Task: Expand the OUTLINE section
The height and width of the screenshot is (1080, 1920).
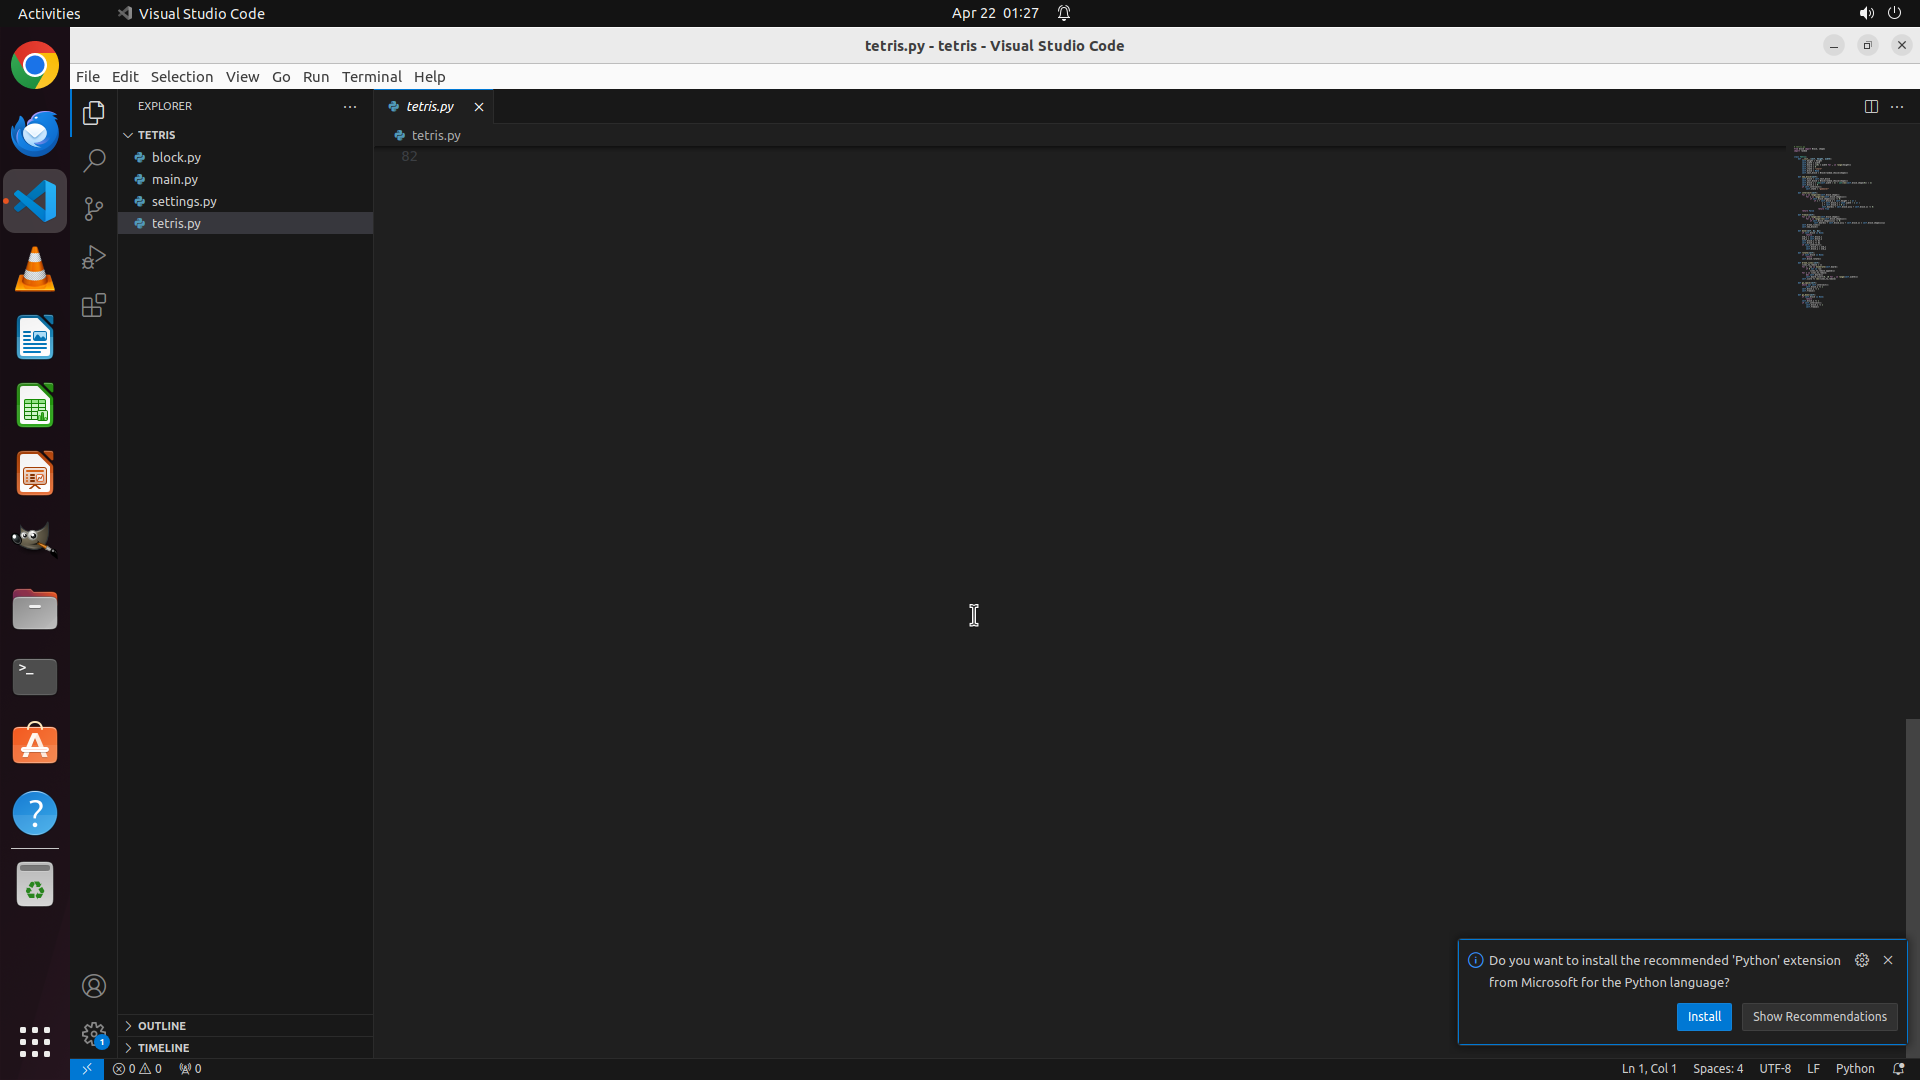Action: (x=162, y=1026)
